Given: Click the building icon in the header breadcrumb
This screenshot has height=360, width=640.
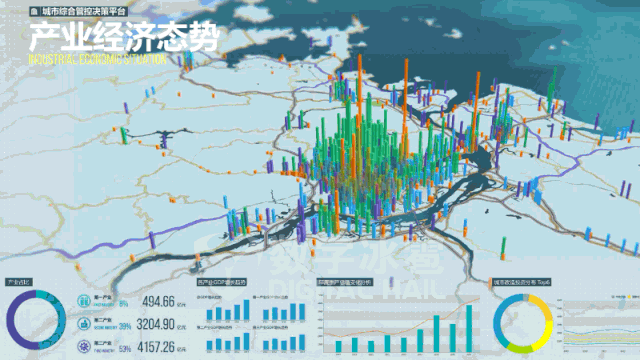Looking at the screenshot, I should pyautogui.click(x=34, y=11).
